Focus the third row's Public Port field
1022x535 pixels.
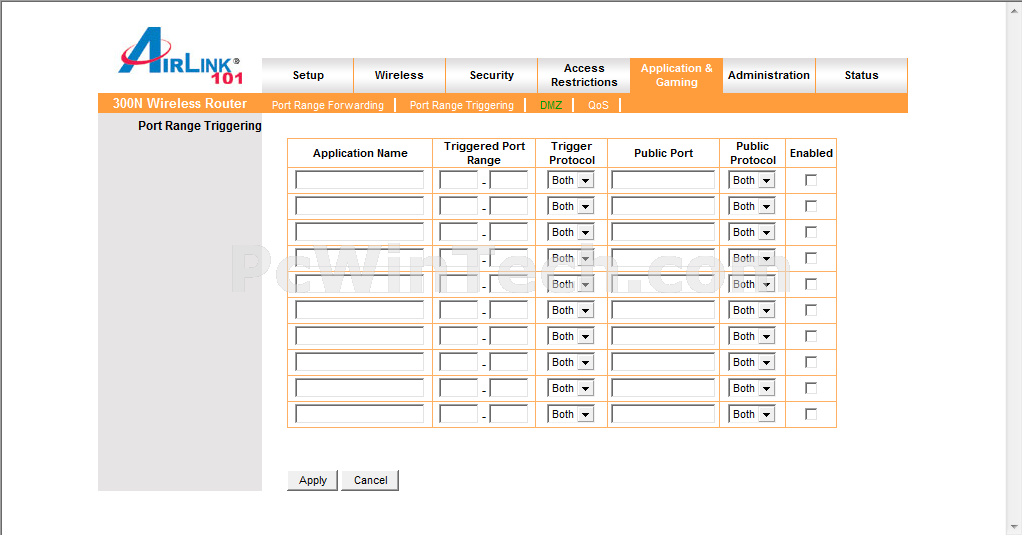point(664,232)
